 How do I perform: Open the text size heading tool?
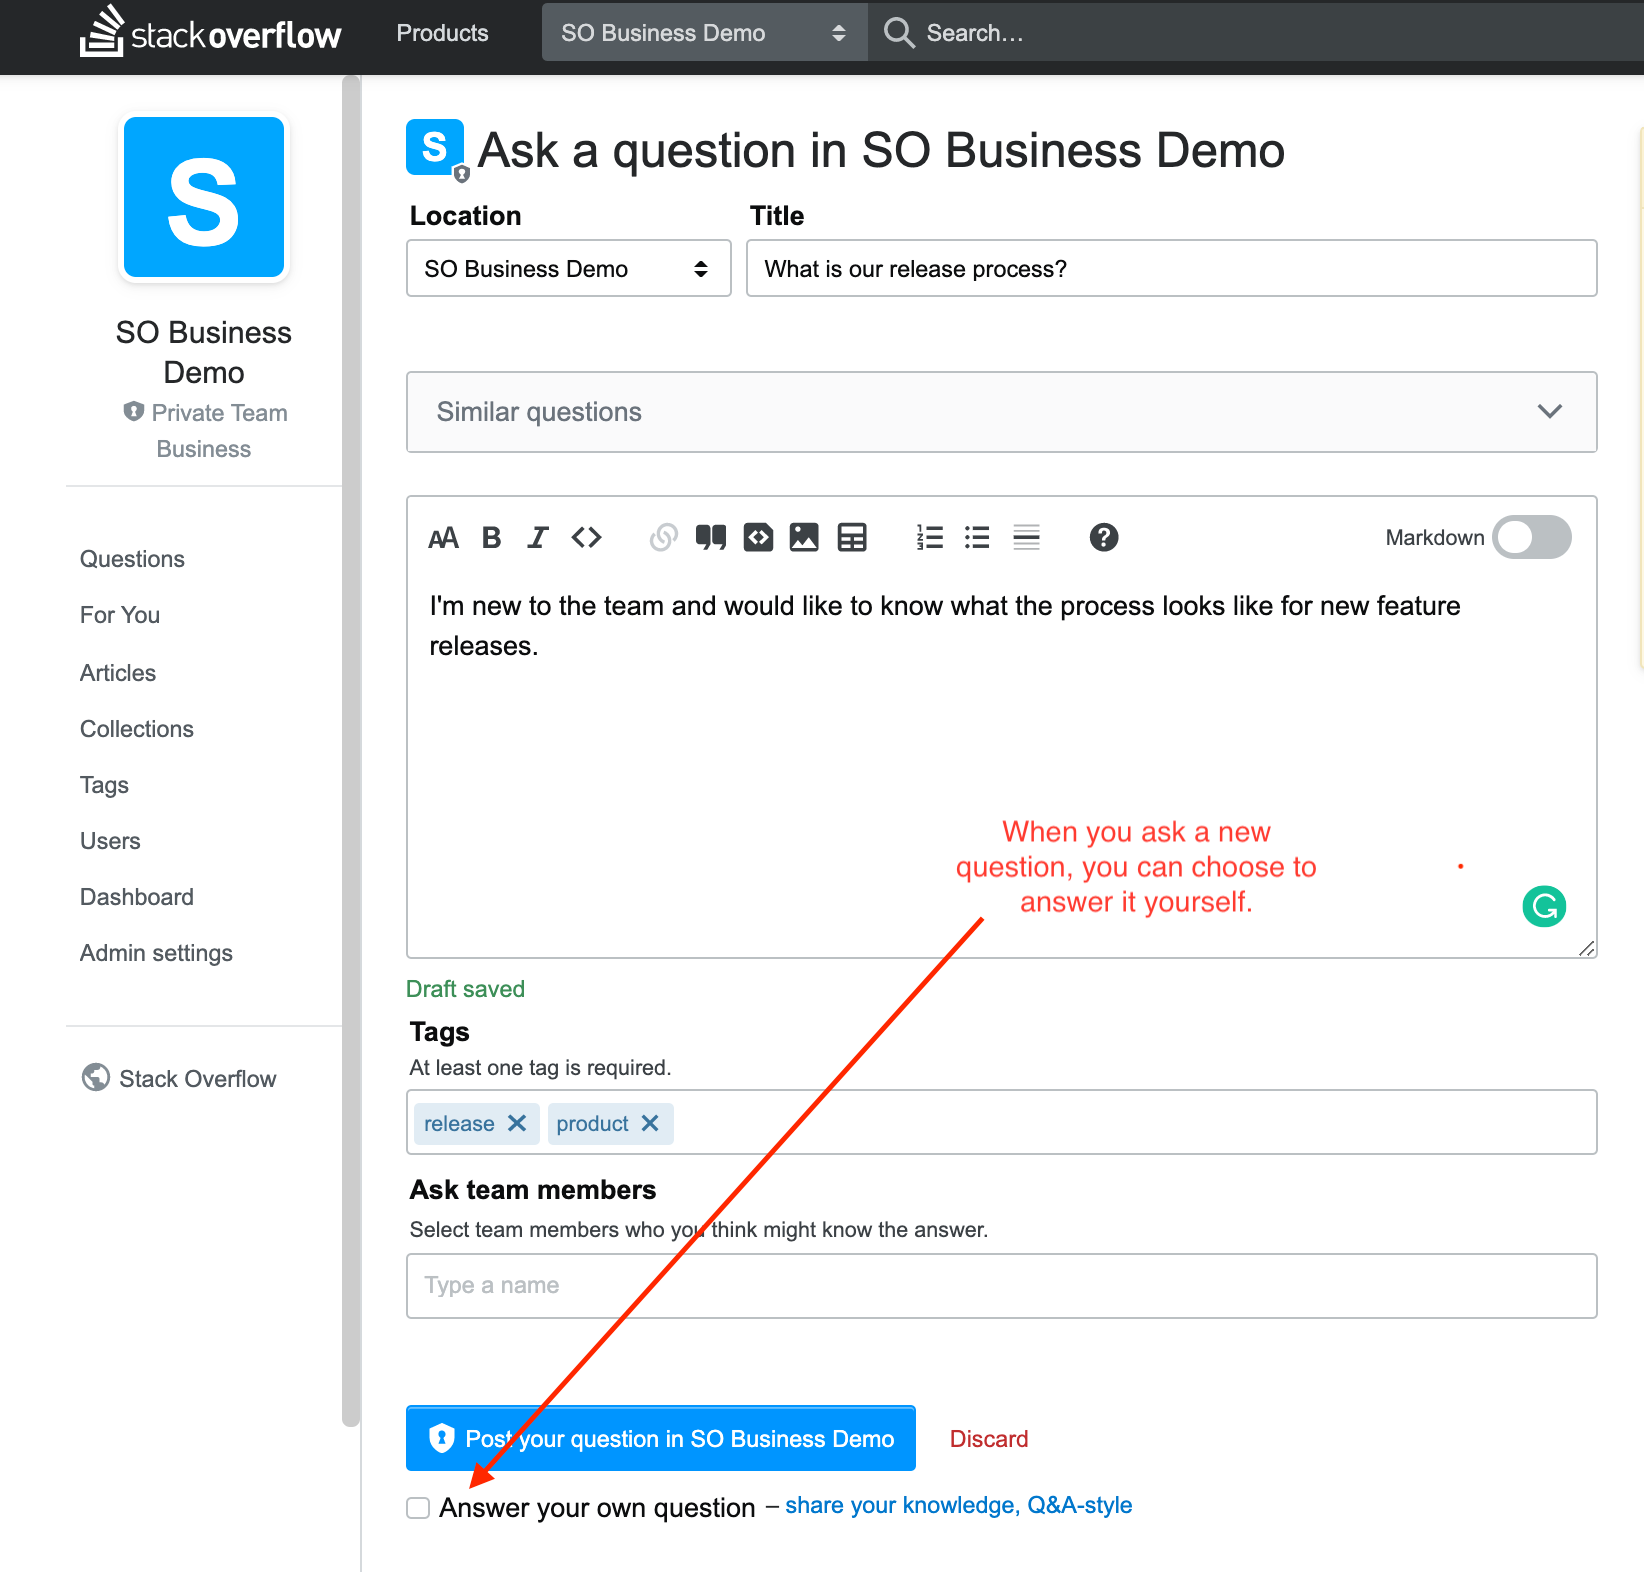click(x=443, y=538)
